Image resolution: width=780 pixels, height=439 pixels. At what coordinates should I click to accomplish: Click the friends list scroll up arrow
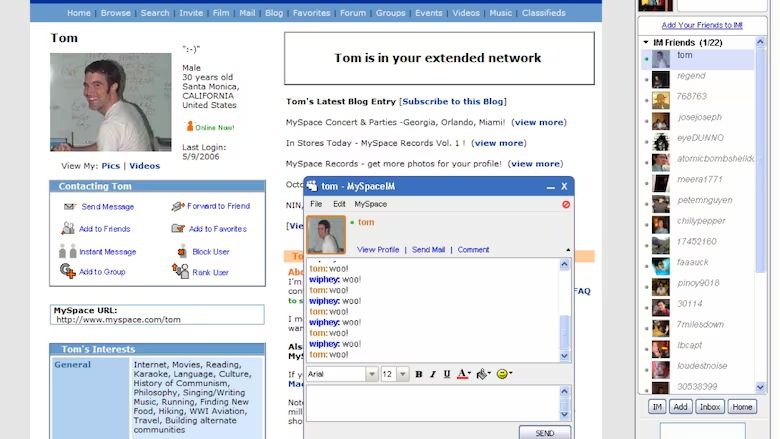point(760,42)
